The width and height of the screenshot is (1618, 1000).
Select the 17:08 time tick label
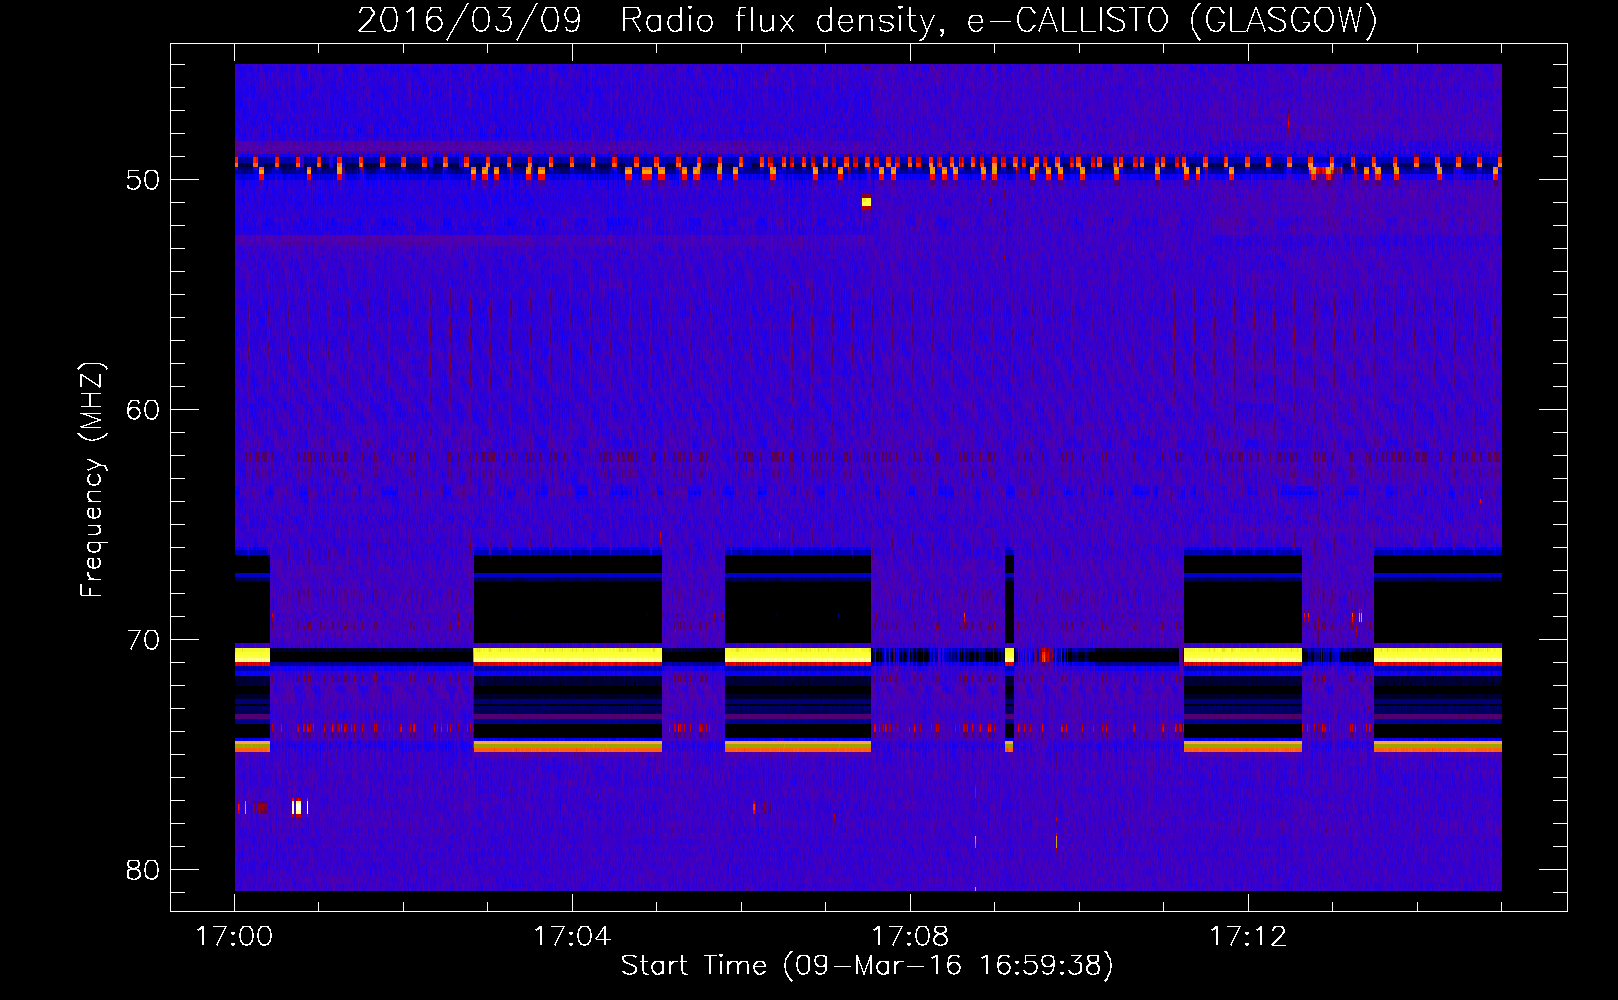910,937
